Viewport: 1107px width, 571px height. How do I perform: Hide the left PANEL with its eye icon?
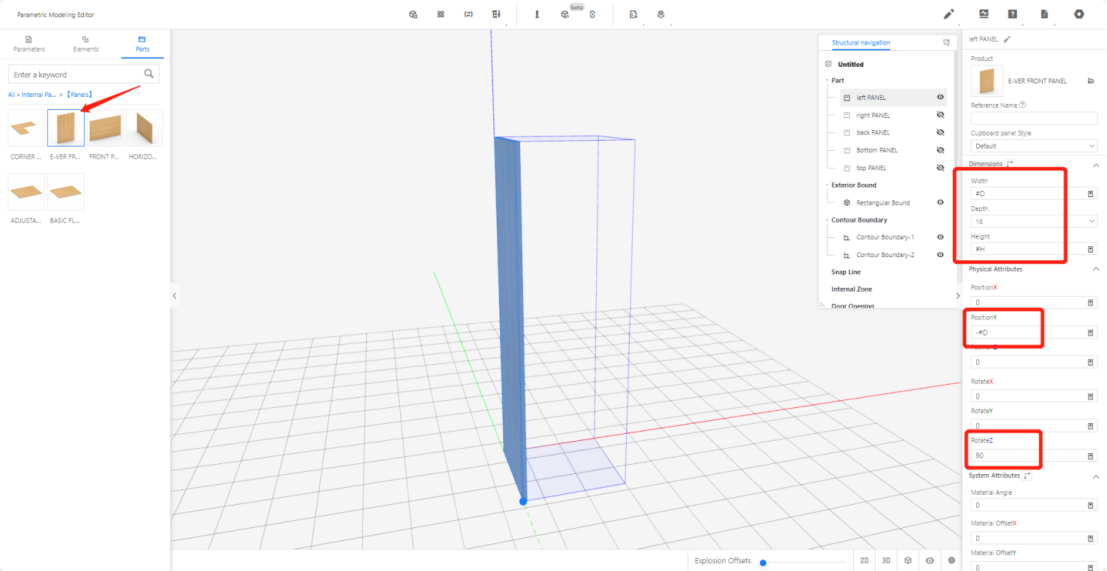click(940, 98)
